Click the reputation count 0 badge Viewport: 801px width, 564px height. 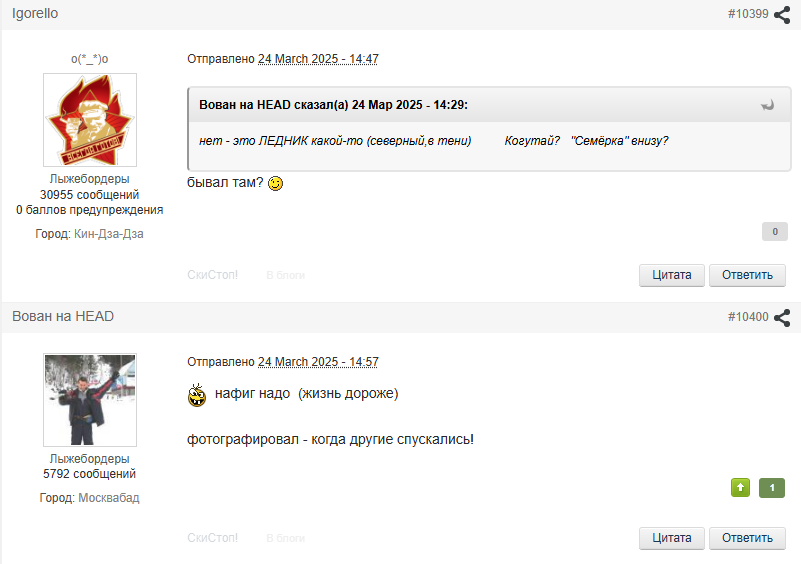tap(774, 231)
